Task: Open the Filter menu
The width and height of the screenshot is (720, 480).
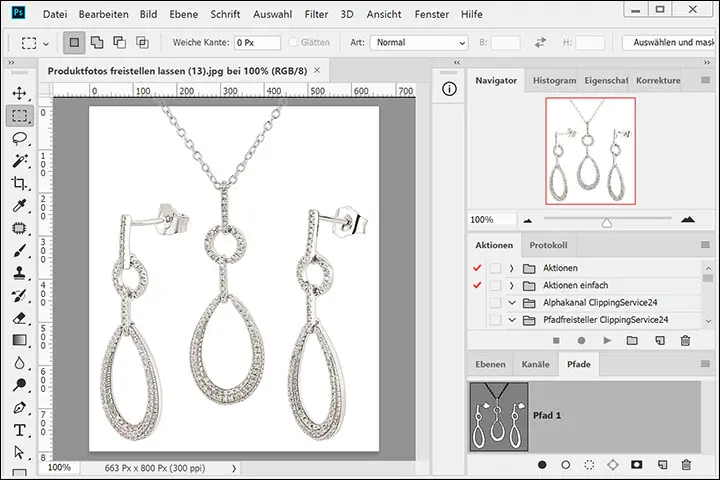Action: pyautogui.click(x=316, y=15)
